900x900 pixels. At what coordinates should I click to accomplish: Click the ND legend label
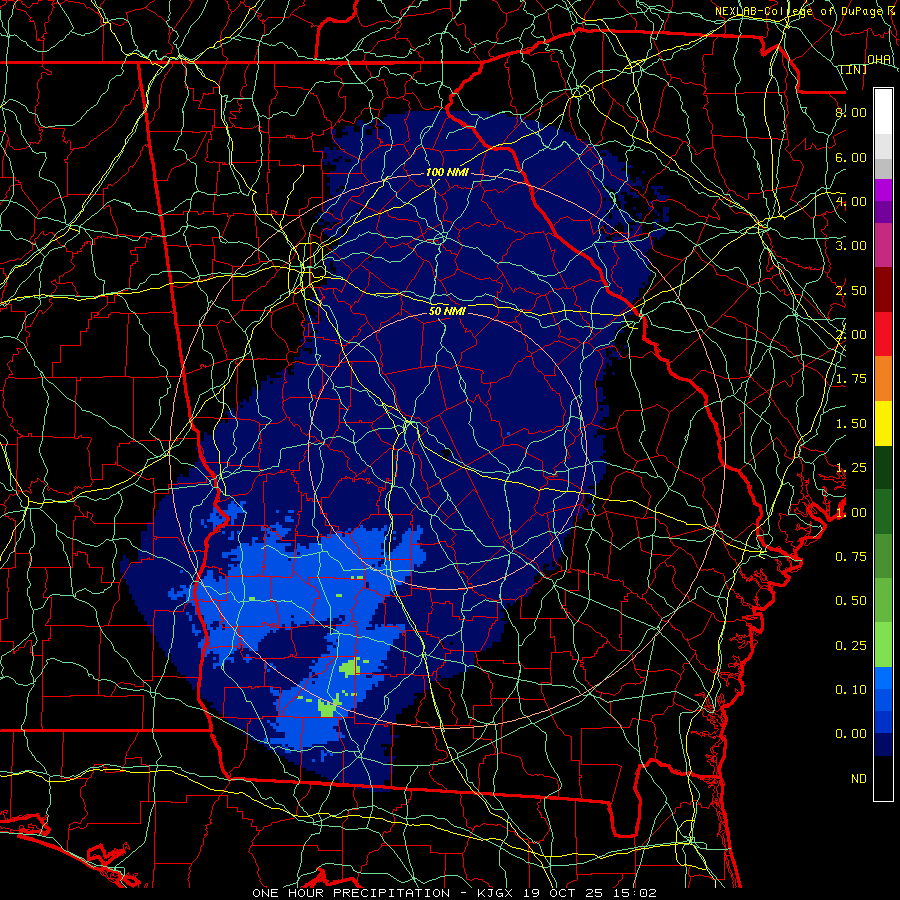point(859,779)
